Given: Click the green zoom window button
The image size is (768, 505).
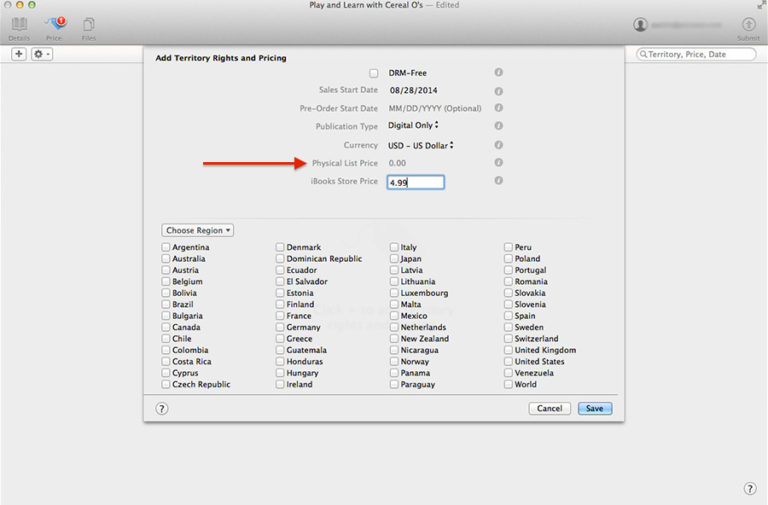Looking at the screenshot, I should click(x=32, y=4).
